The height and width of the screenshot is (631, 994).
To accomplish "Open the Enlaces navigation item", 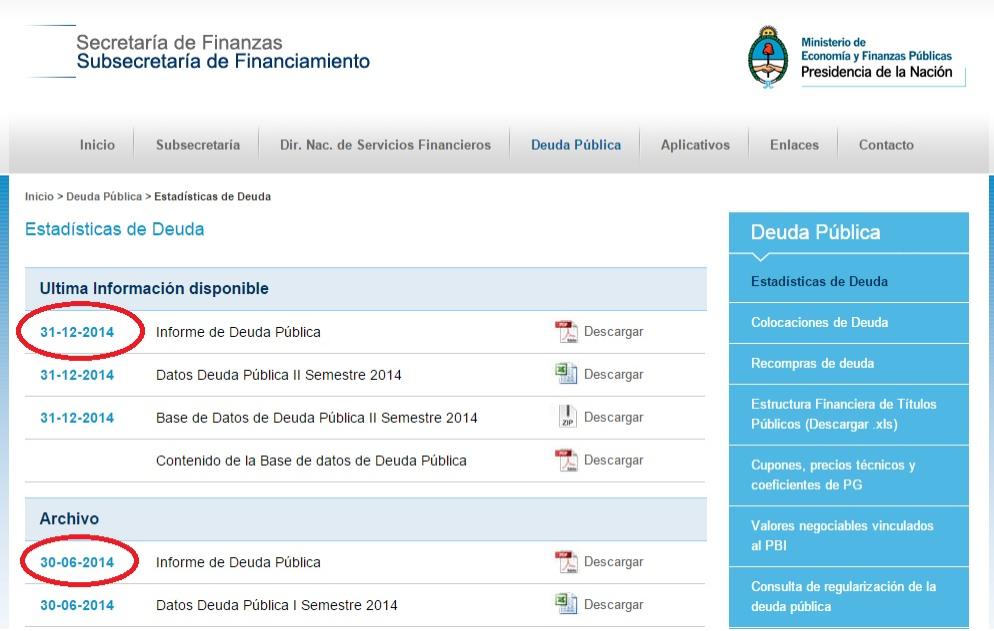I will [794, 145].
